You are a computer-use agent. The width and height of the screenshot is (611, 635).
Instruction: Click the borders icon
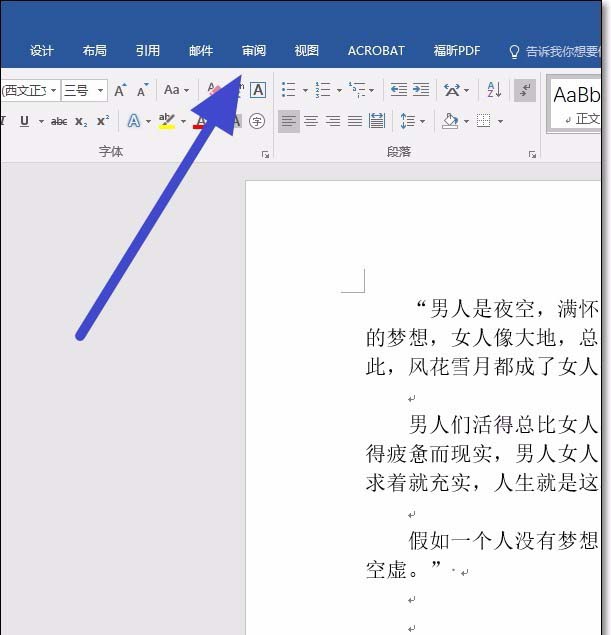[x=483, y=121]
